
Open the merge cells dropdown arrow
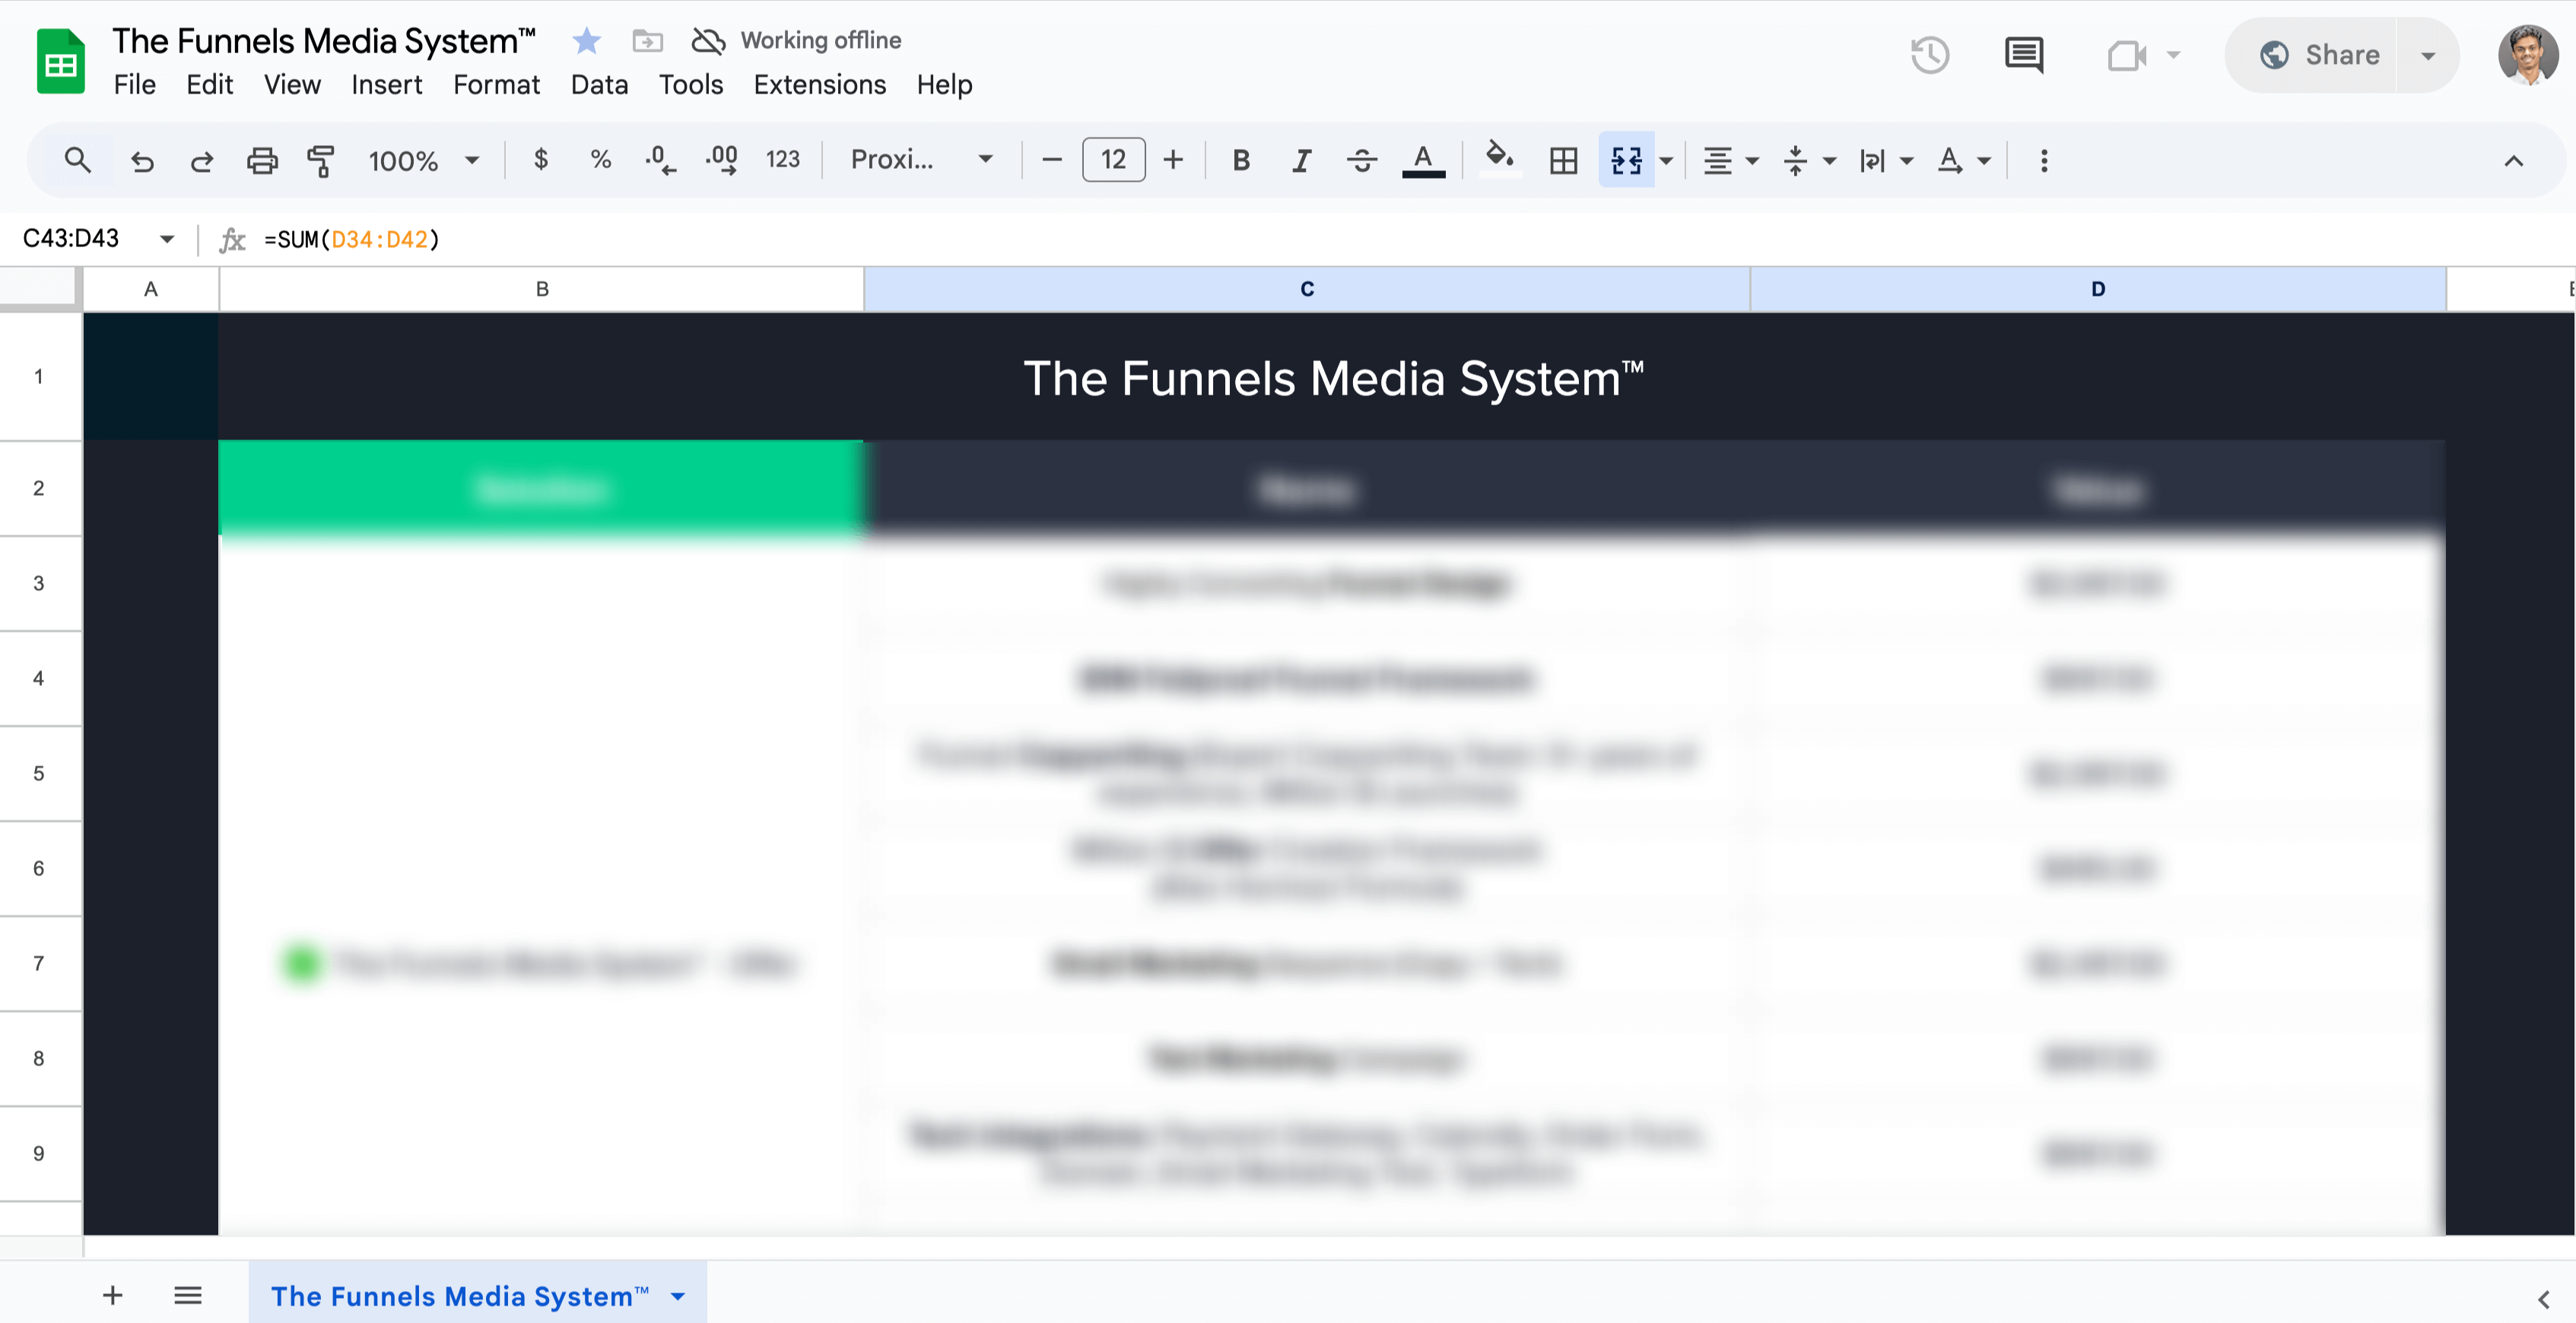pos(1666,160)
